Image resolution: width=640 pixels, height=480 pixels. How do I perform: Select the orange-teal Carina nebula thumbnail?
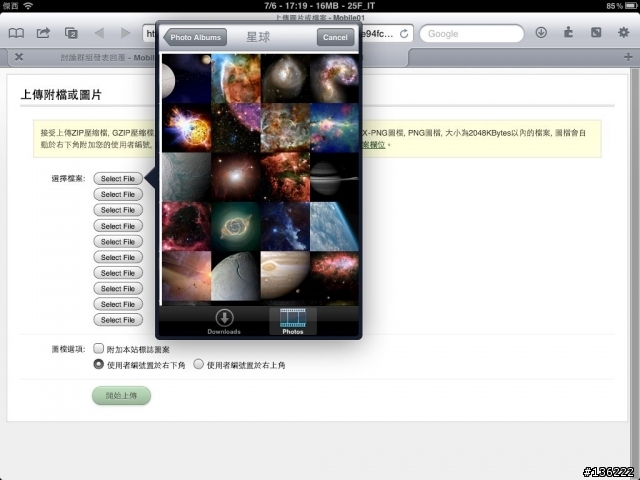click(236, 78)
